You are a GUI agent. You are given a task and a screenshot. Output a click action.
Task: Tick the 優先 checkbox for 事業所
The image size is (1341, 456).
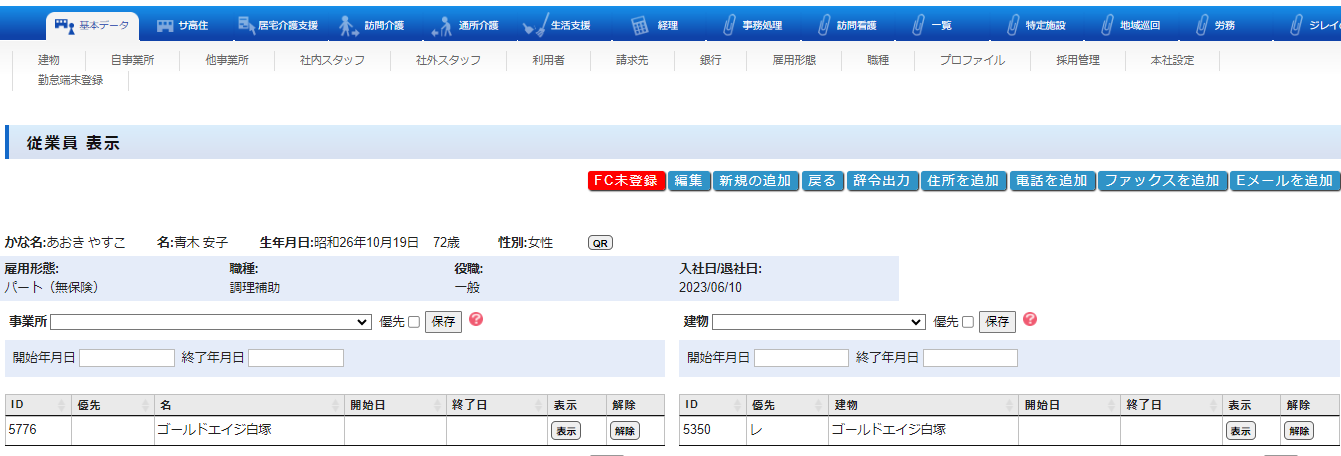414,322
